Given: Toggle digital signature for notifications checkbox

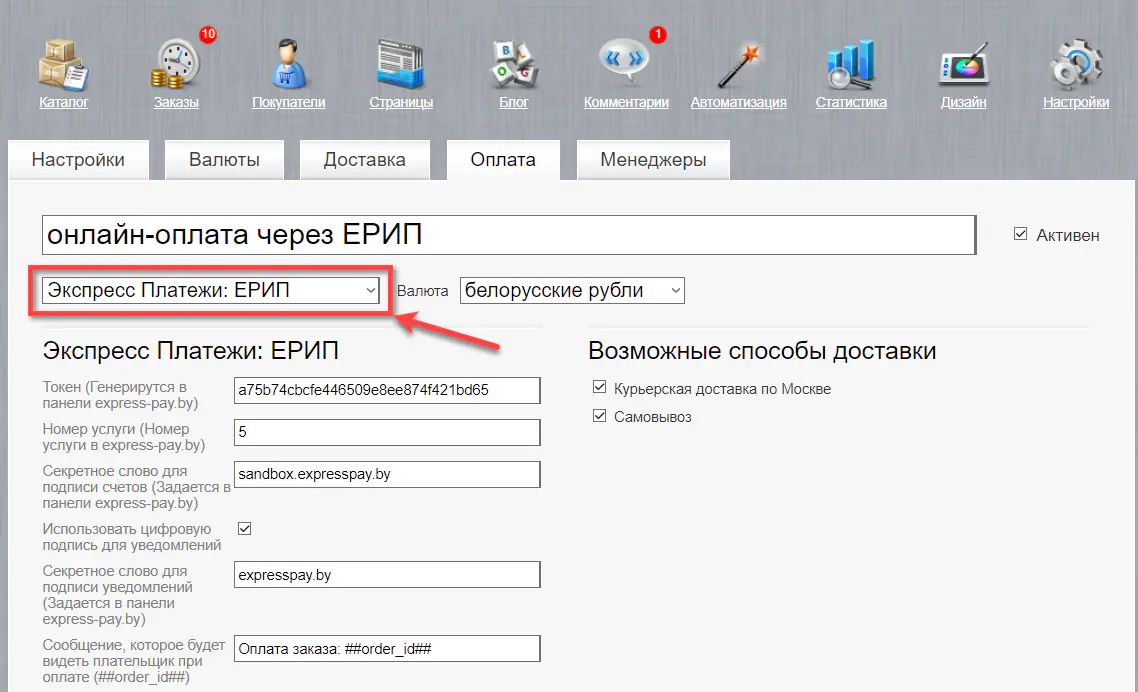Looking at the screenshot, I should (x=244, y=528).
